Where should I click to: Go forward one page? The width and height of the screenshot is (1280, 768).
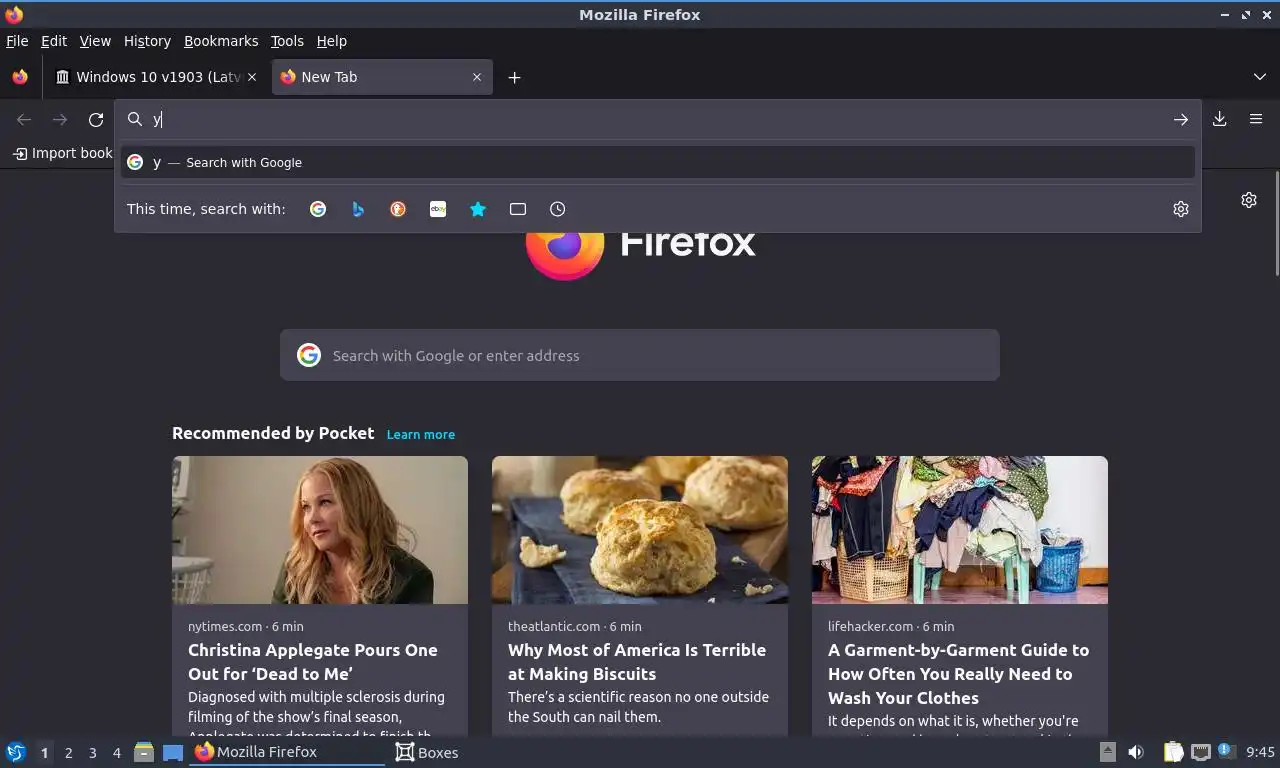[x=60, y=119]
